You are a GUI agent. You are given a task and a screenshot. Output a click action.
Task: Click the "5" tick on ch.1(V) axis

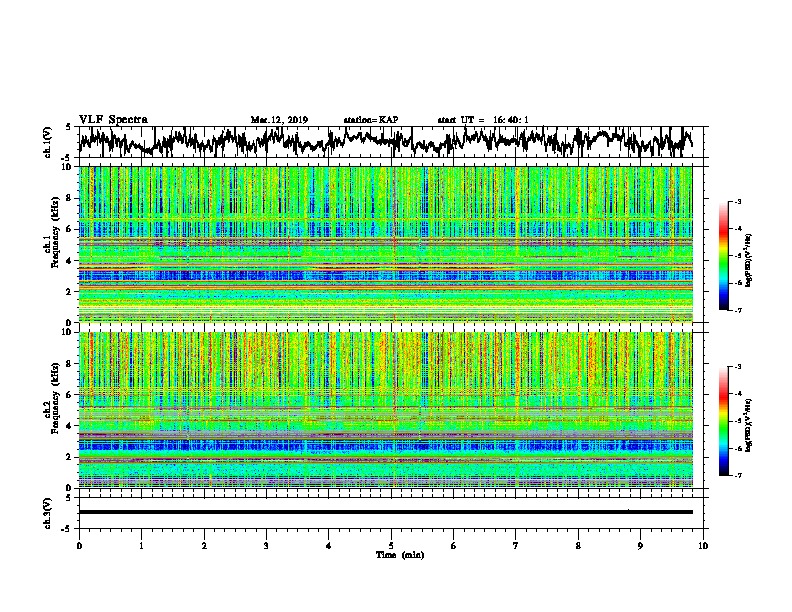[x=69, y=127]
